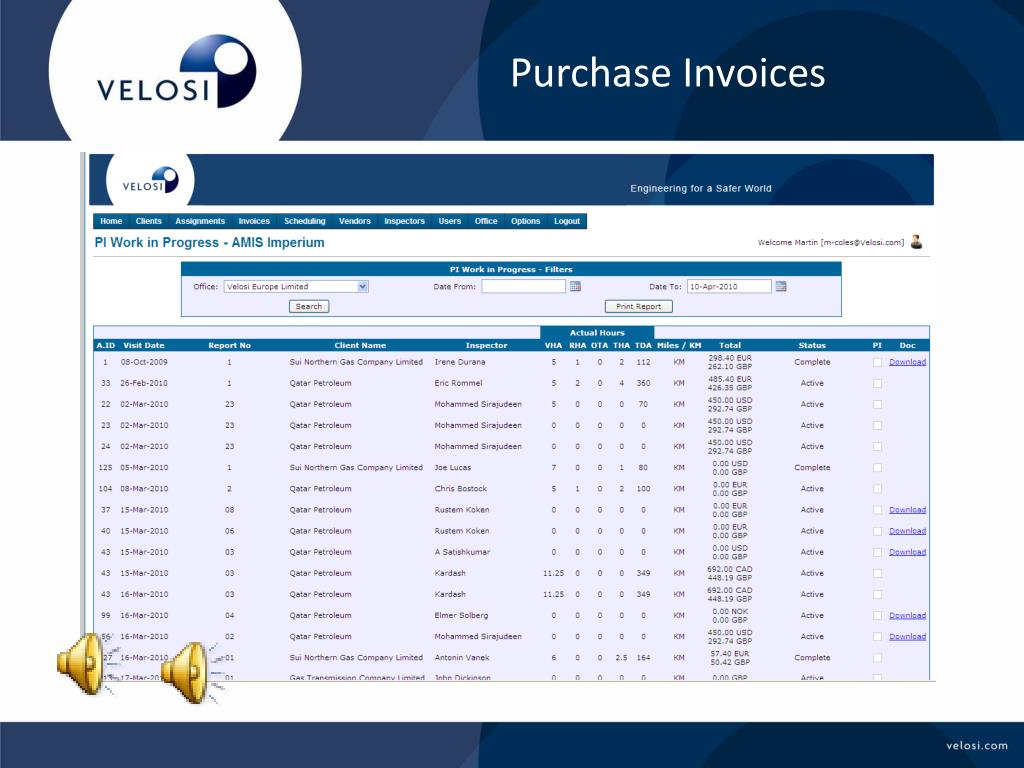Click the inspector name 'Irene Durana'

460,362
